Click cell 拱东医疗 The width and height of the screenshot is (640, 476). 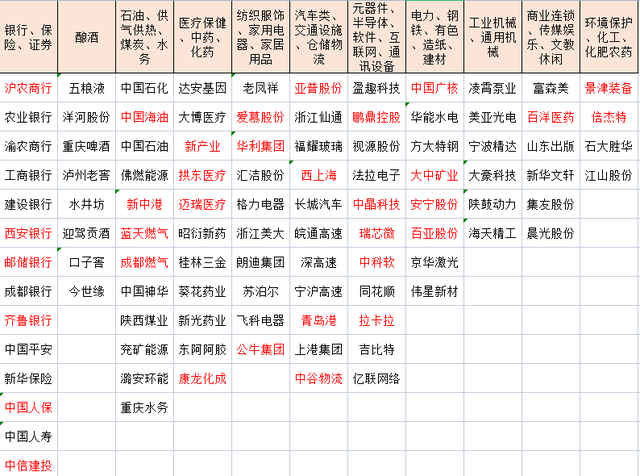click(x=202, y=175)
